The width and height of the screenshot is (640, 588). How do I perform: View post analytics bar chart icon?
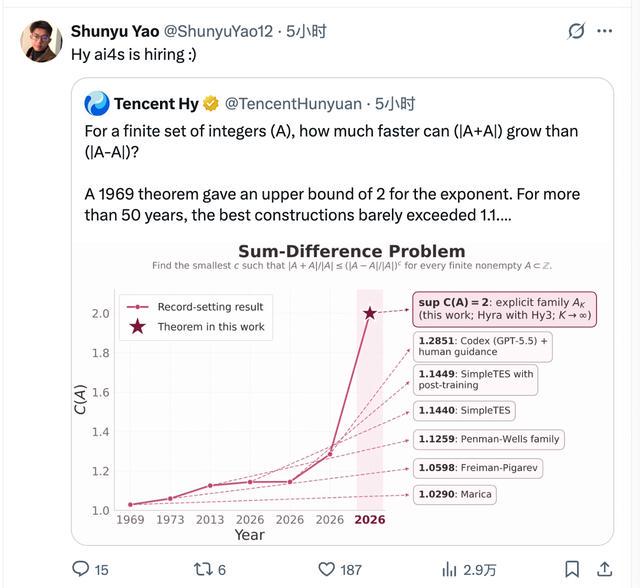click(x=449, y=569)
